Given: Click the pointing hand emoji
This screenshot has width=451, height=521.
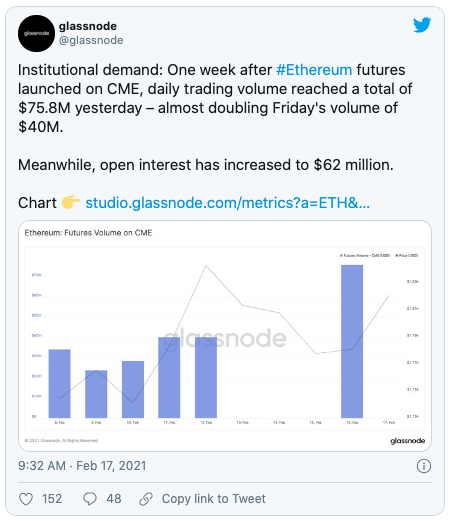Looking at the screenshot, I should [71, 202].
